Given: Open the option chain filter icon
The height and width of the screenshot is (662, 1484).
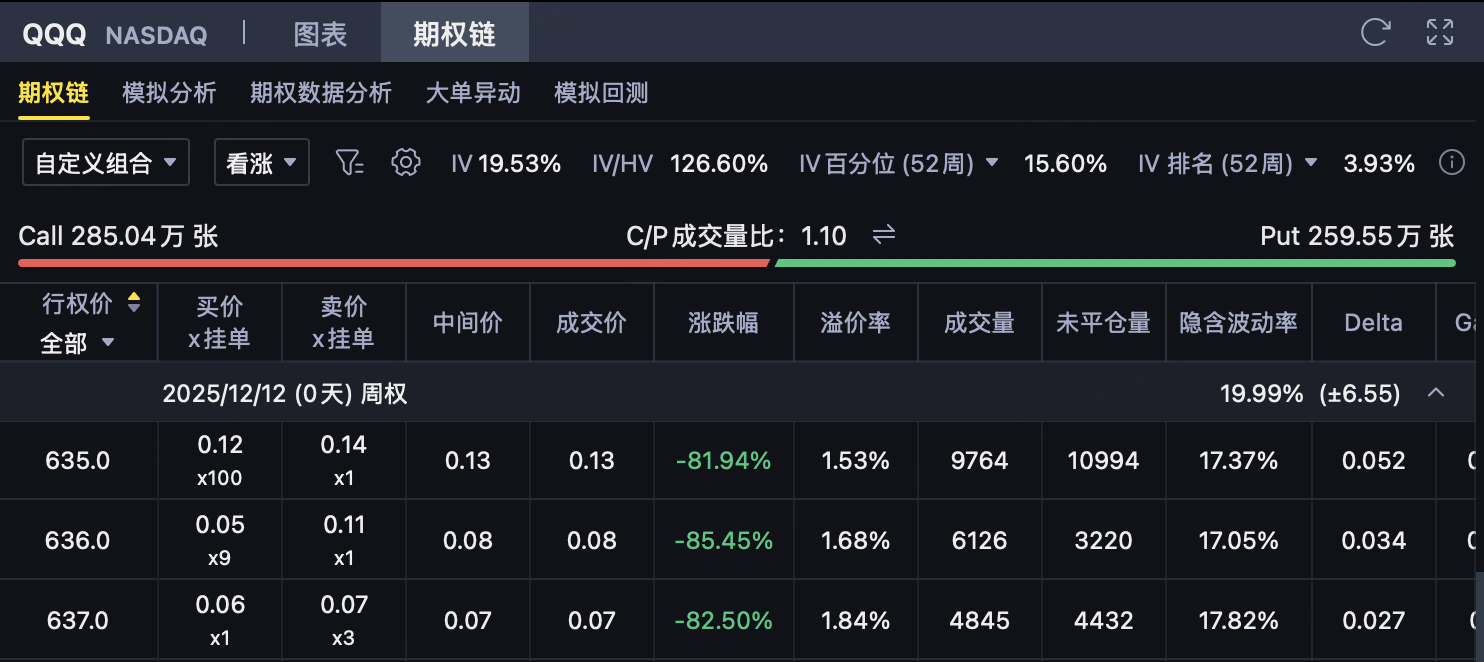Looking at the screenshot, I should [349, 163].
